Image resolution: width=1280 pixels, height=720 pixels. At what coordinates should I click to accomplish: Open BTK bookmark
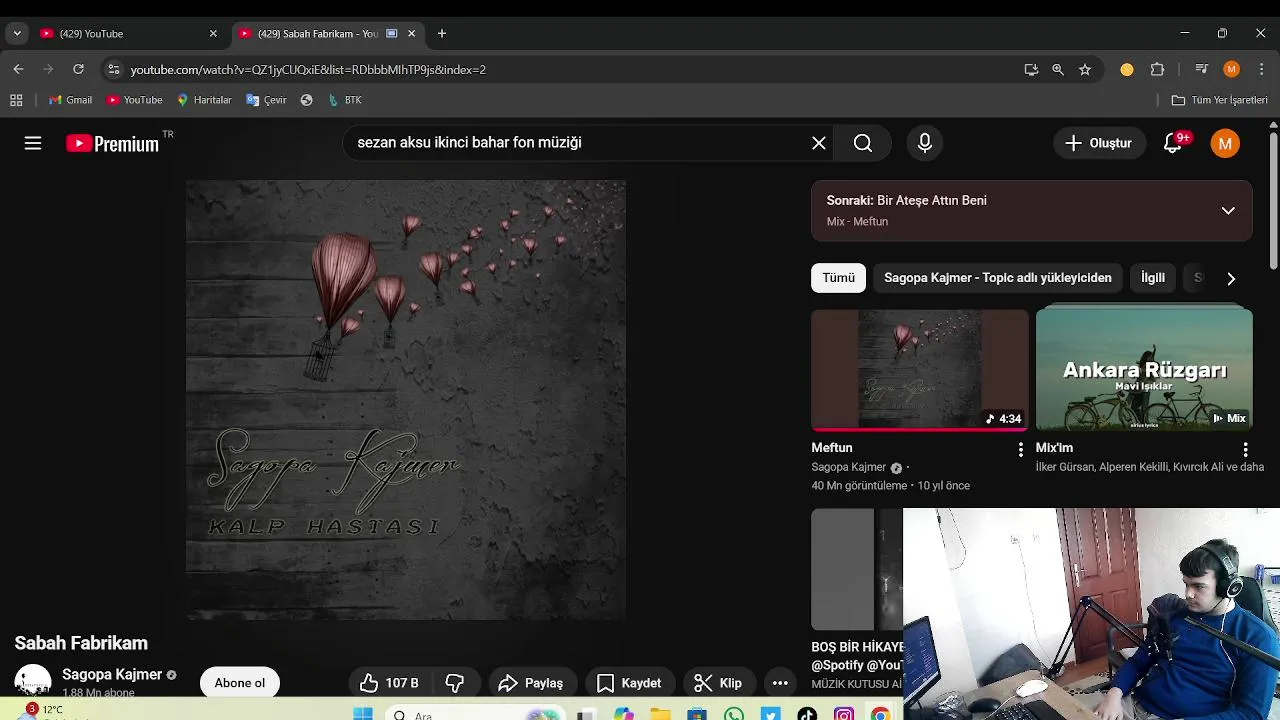pos(345,100)
